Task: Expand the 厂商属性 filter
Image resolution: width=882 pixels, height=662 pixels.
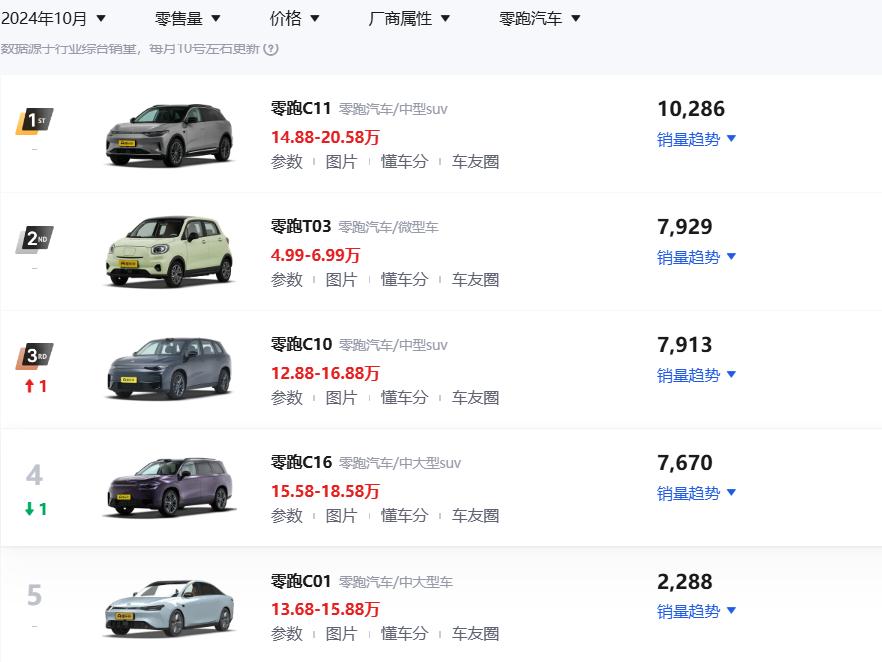Action: click(409, 18)
